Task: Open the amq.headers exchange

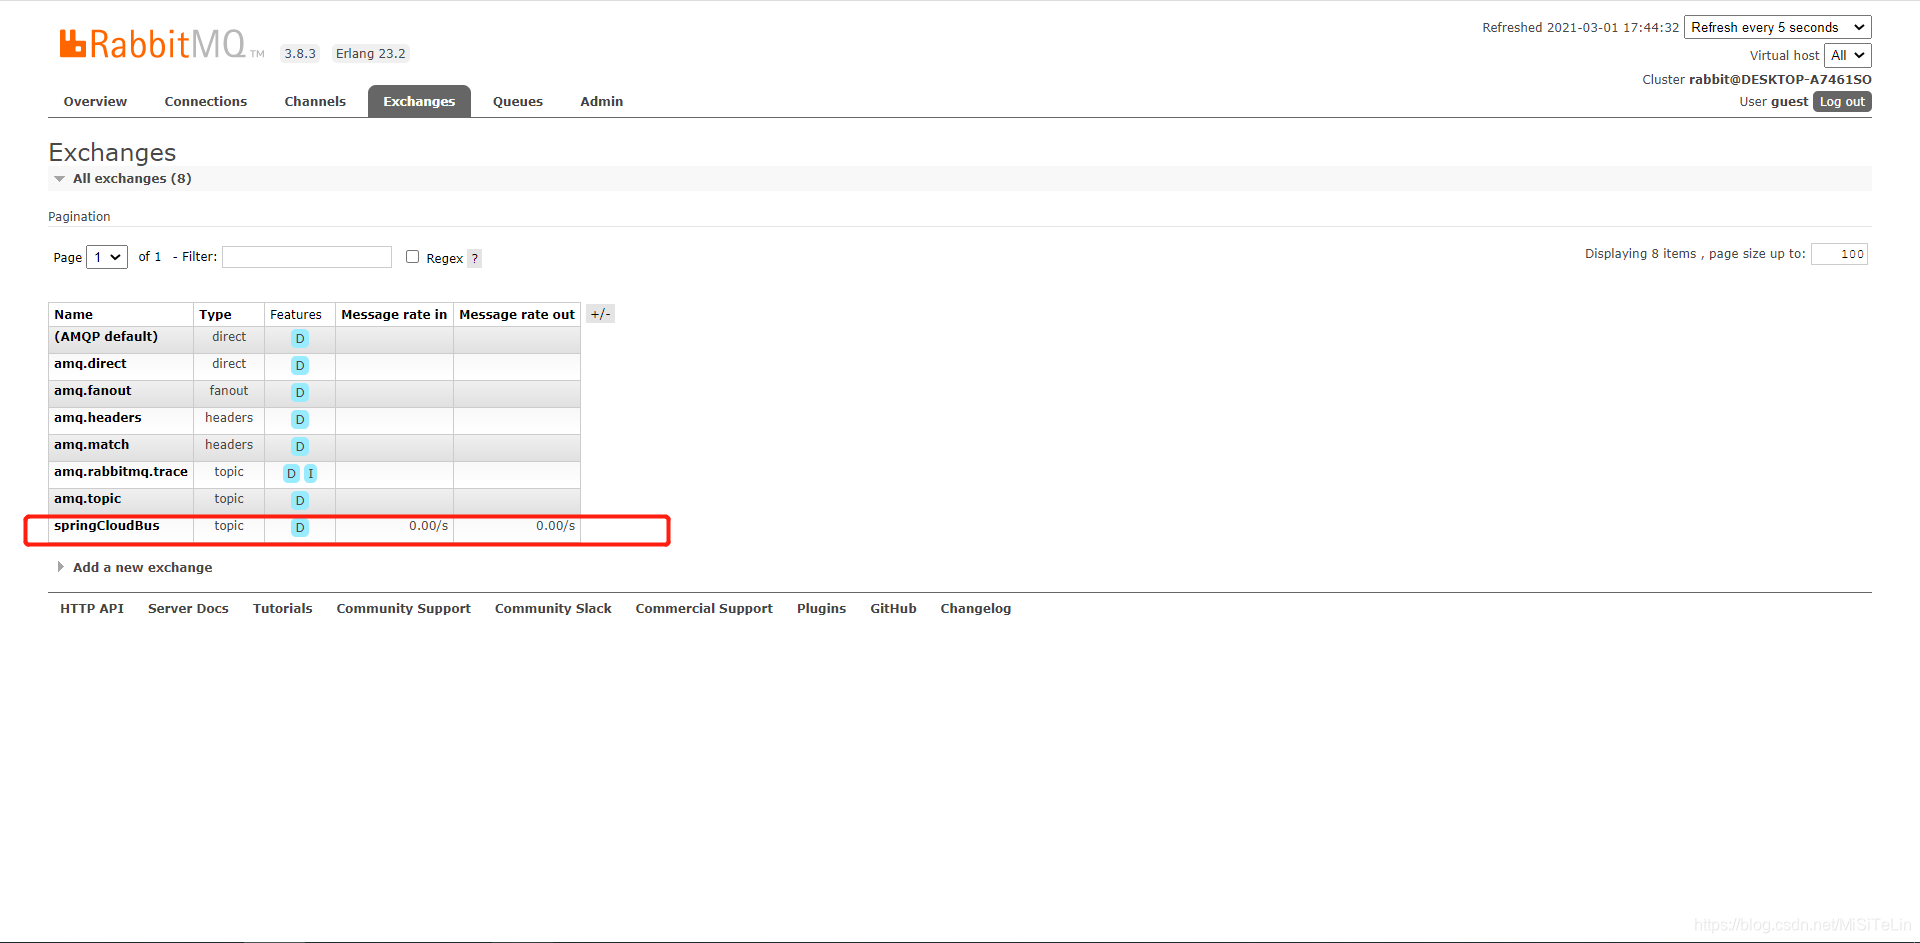Action: pyautogui.click(x=98, y=418)
